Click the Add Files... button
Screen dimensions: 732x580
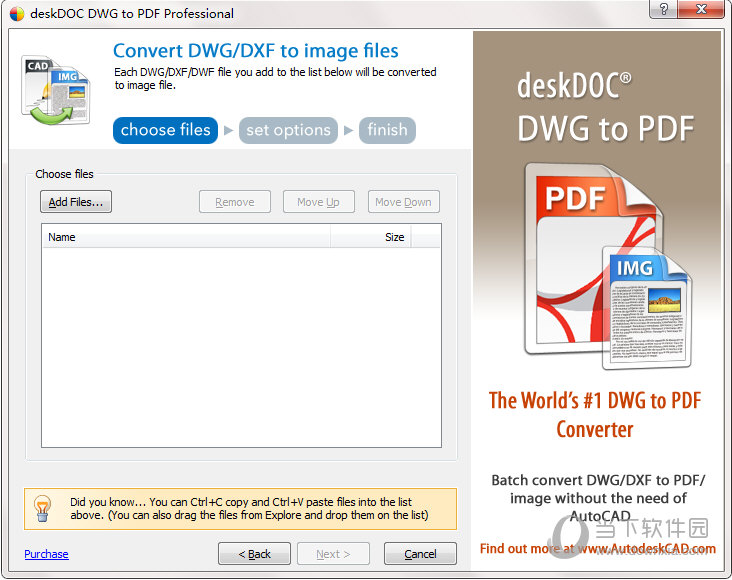tap(76, 202)
